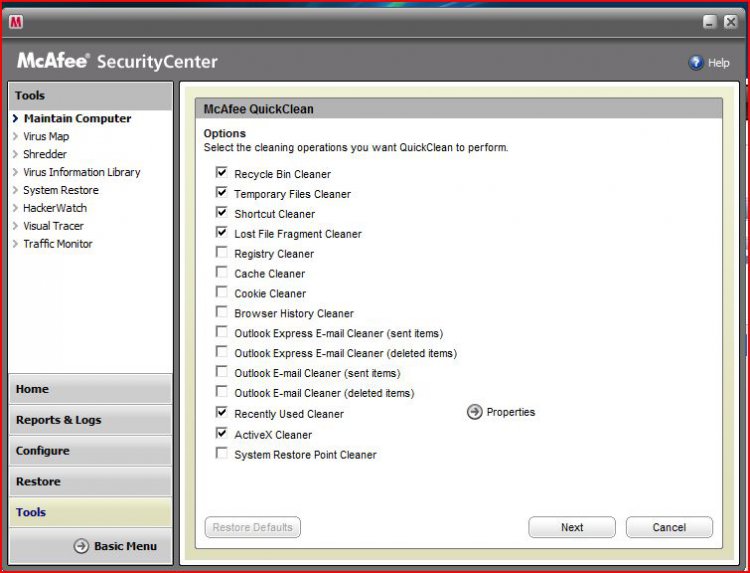The width and height of the screenshot is (750, 573).
Task: Click the Basic Menu arrow icon
Action: point(81,546)
